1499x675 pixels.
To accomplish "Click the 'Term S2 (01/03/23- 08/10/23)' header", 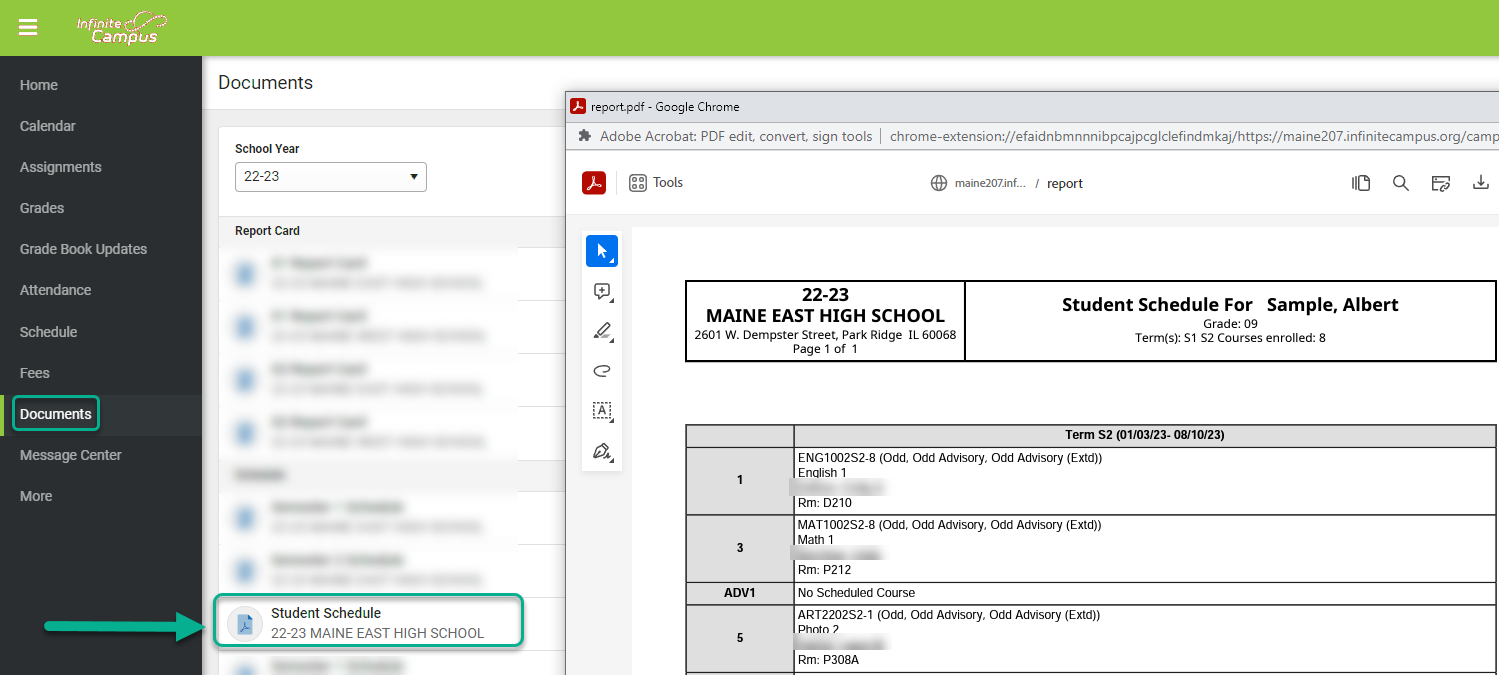I will coord(1145,435).
